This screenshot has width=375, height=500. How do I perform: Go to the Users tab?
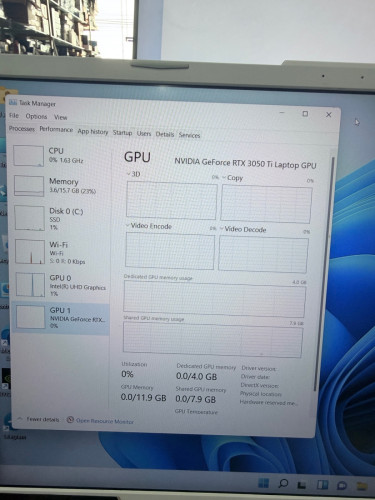coord(144,133)
